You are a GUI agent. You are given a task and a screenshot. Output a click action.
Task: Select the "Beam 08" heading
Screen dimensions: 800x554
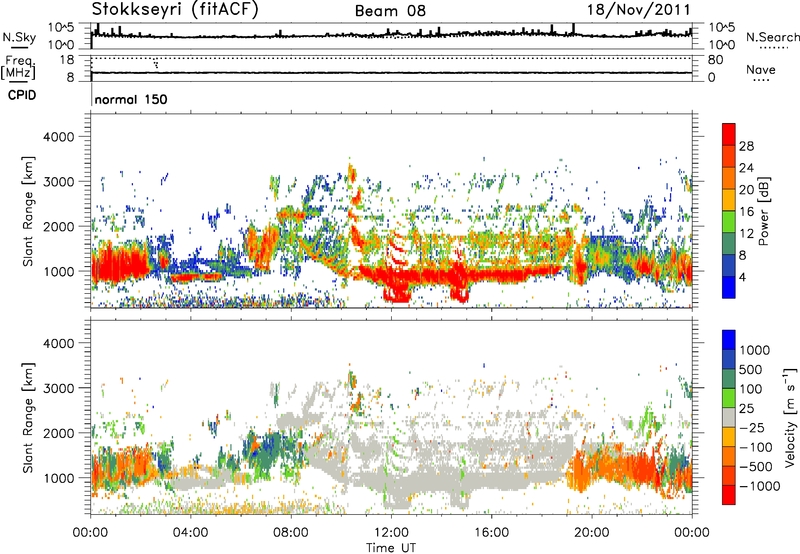click(390, 11)
